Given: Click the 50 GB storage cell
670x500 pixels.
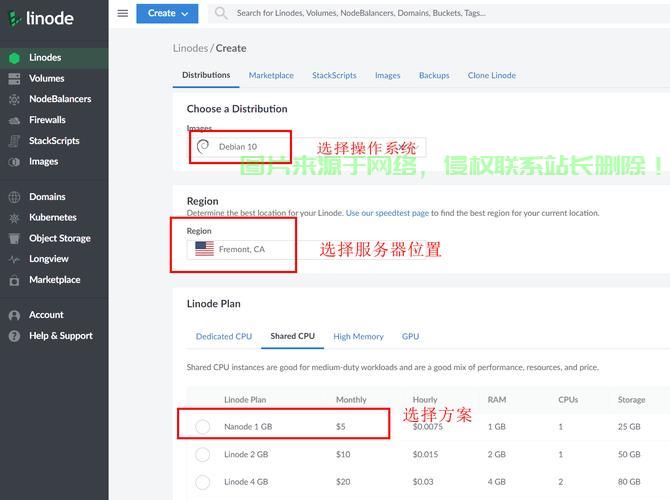Looking at the screenshot, I should pyautogui.click(x=629, y=454).
